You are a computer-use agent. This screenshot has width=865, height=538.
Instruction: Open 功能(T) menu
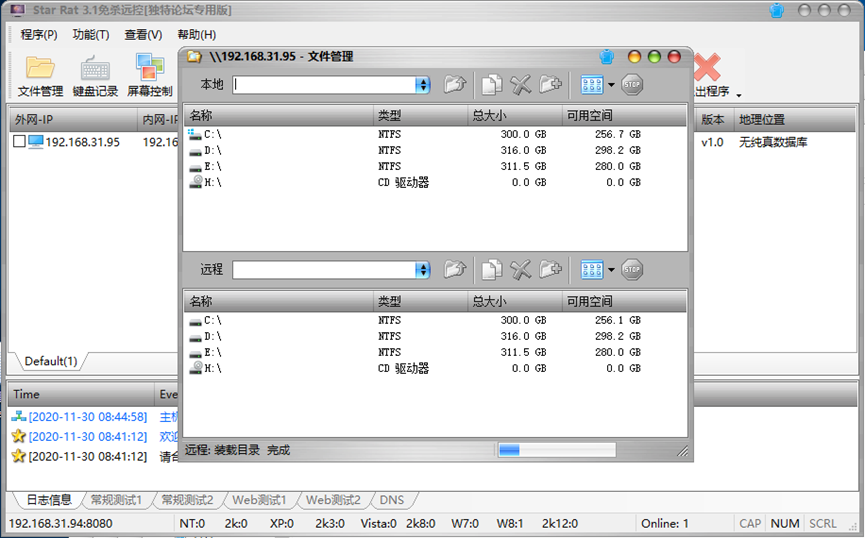(x=91, y=35)
